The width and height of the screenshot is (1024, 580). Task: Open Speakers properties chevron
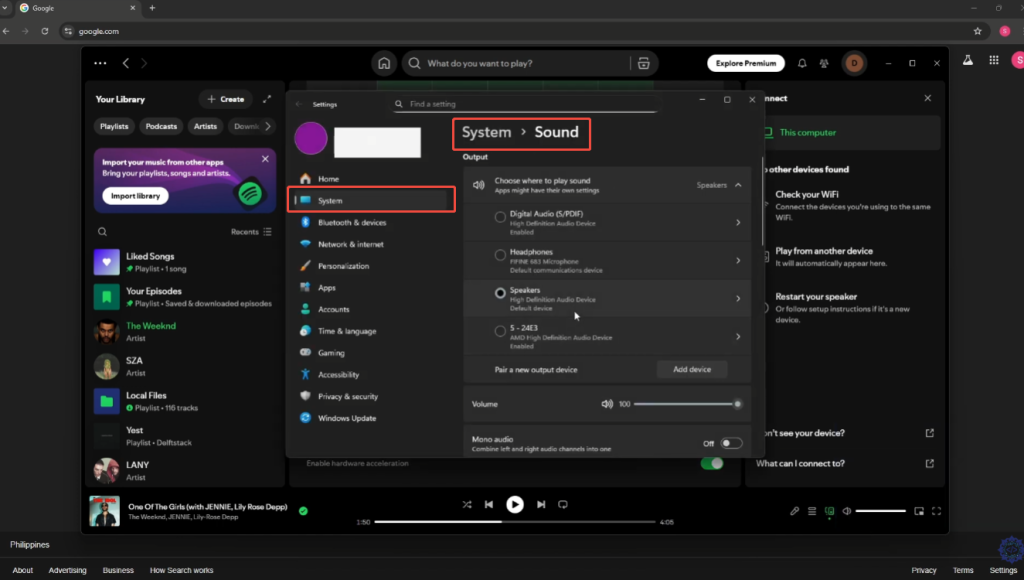point(738,298)
